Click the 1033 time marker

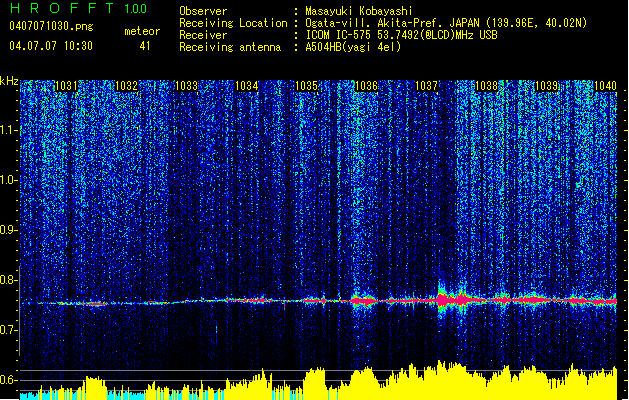tap(186, 86)
